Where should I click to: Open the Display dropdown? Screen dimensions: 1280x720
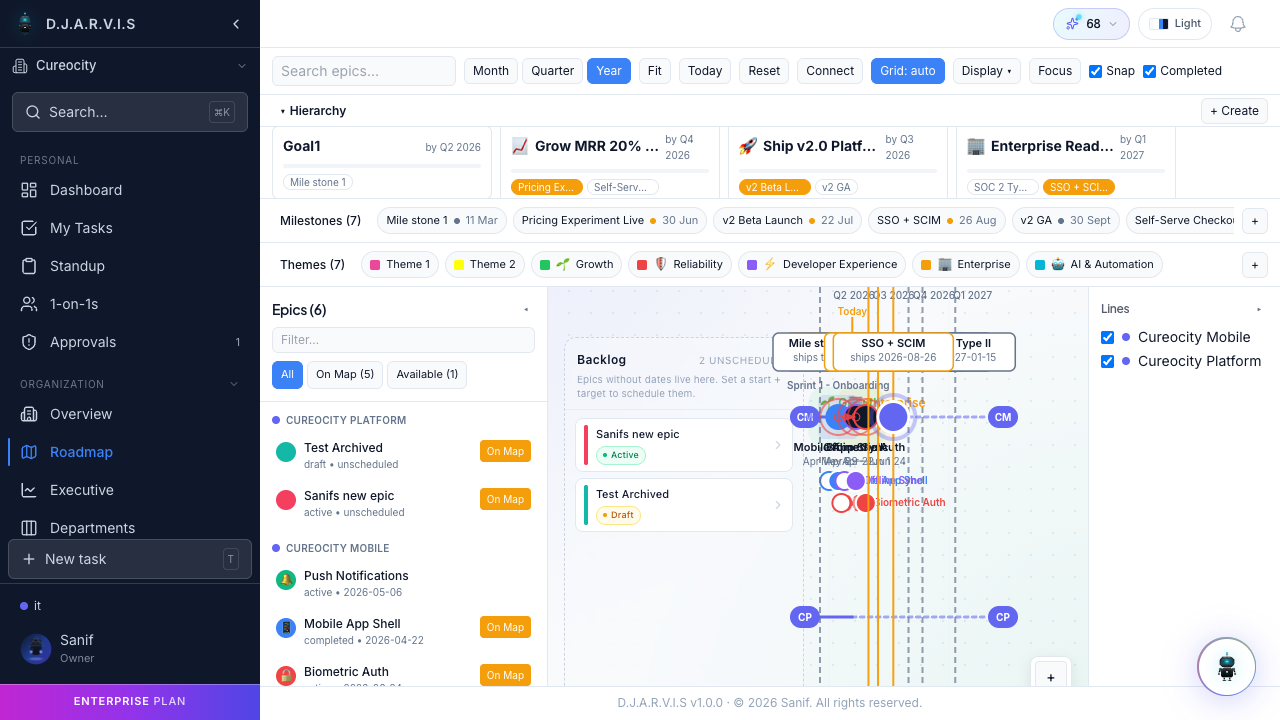click(987, 71)
